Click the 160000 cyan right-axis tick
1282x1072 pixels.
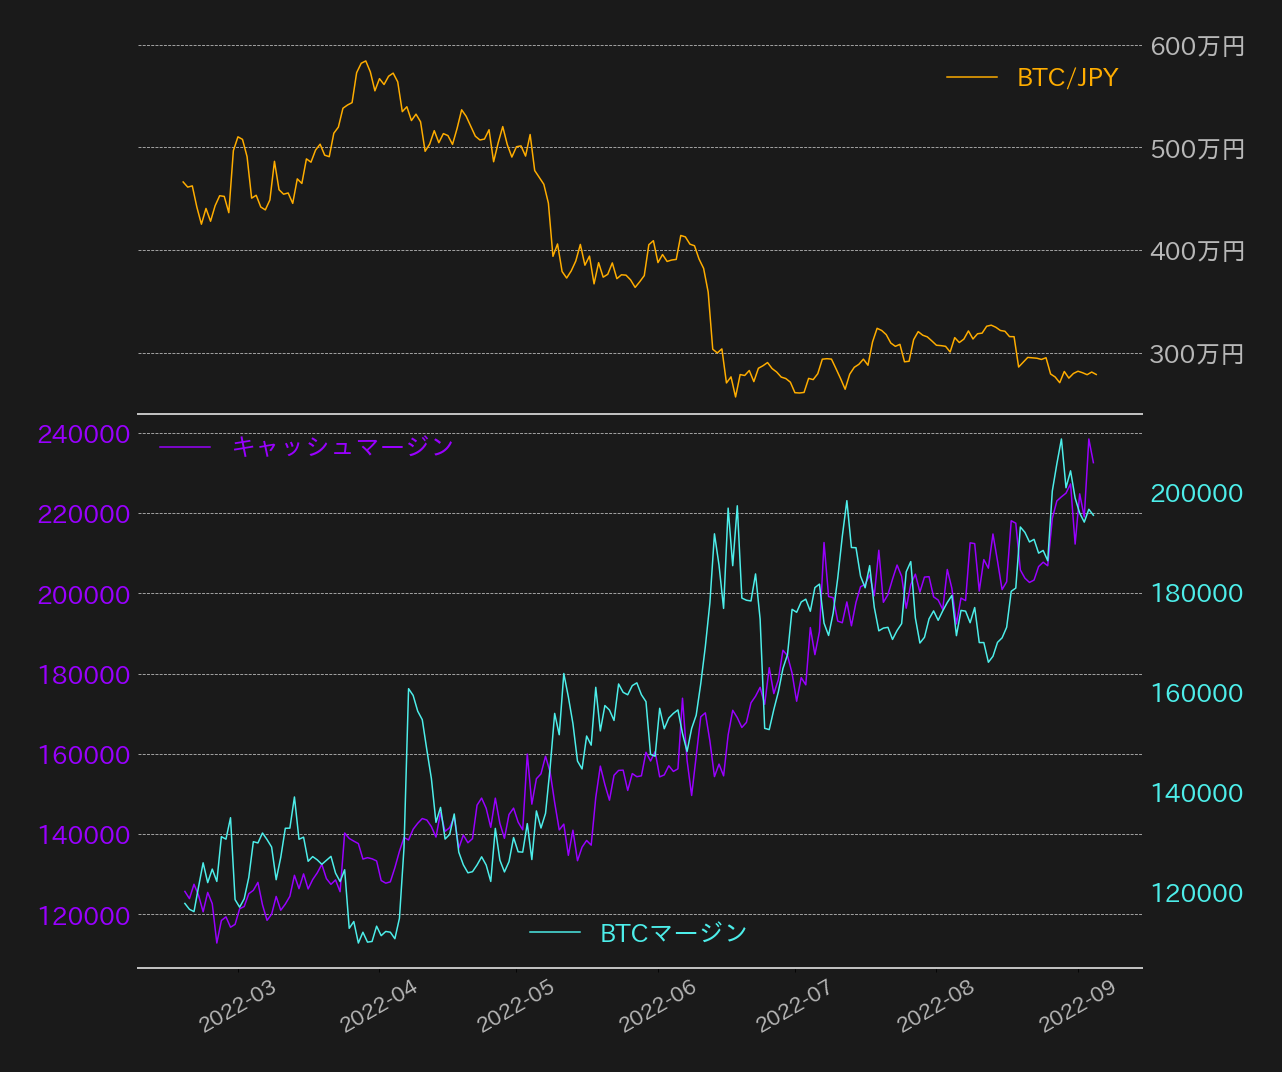click(1197, 693)
